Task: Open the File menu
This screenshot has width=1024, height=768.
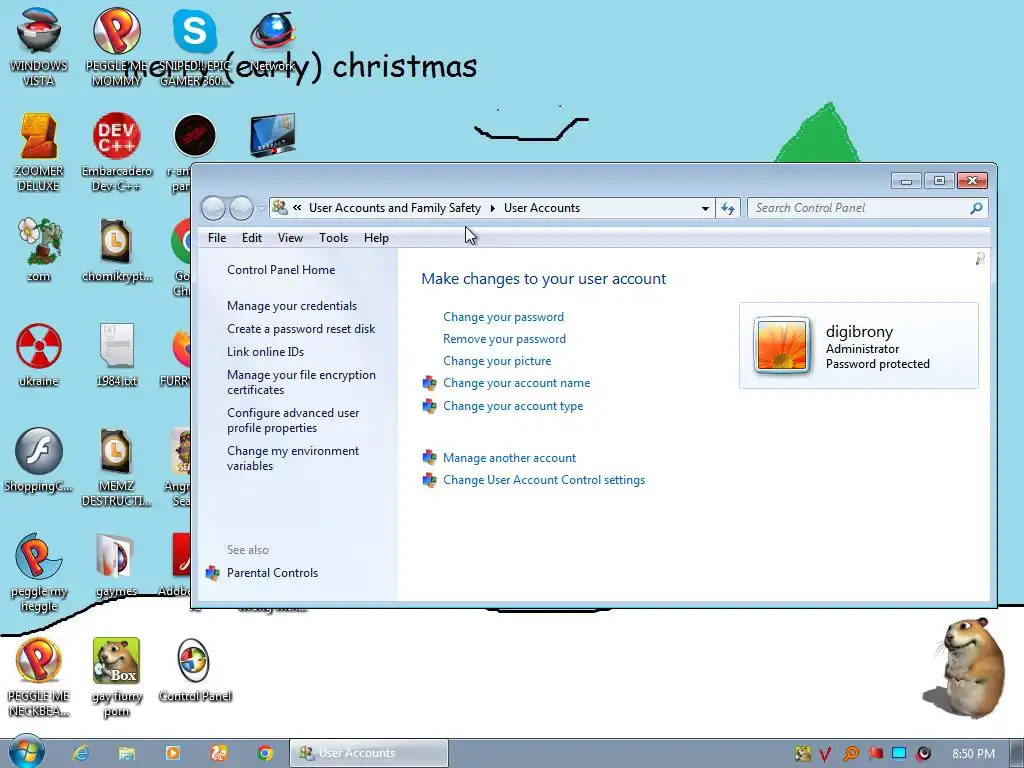Action: click(x=217, y=238)
